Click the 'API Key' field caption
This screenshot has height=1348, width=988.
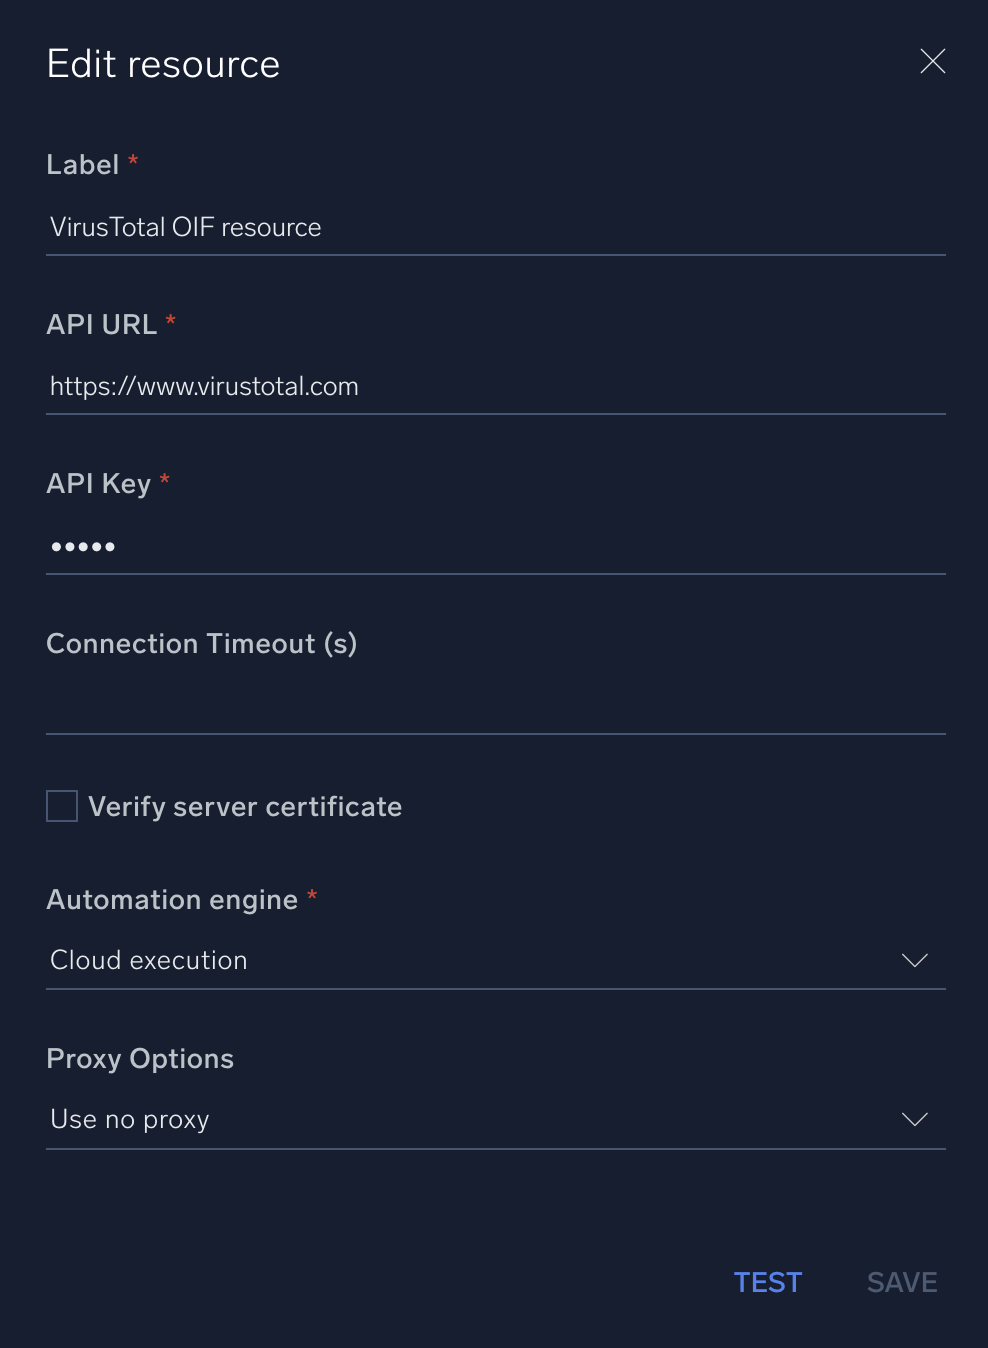tap(98, 484)
